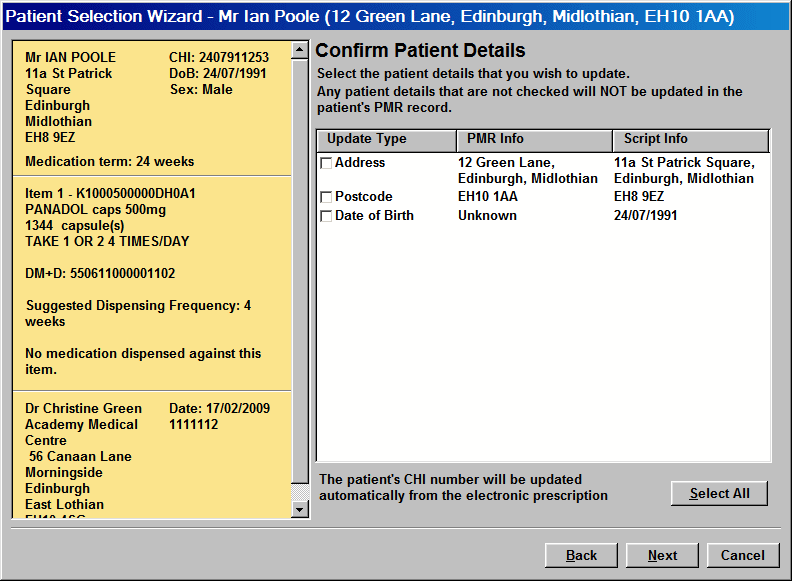Click the PMR postcode EH10 1AA
The image size is (792, 581).
click(487, 197)
